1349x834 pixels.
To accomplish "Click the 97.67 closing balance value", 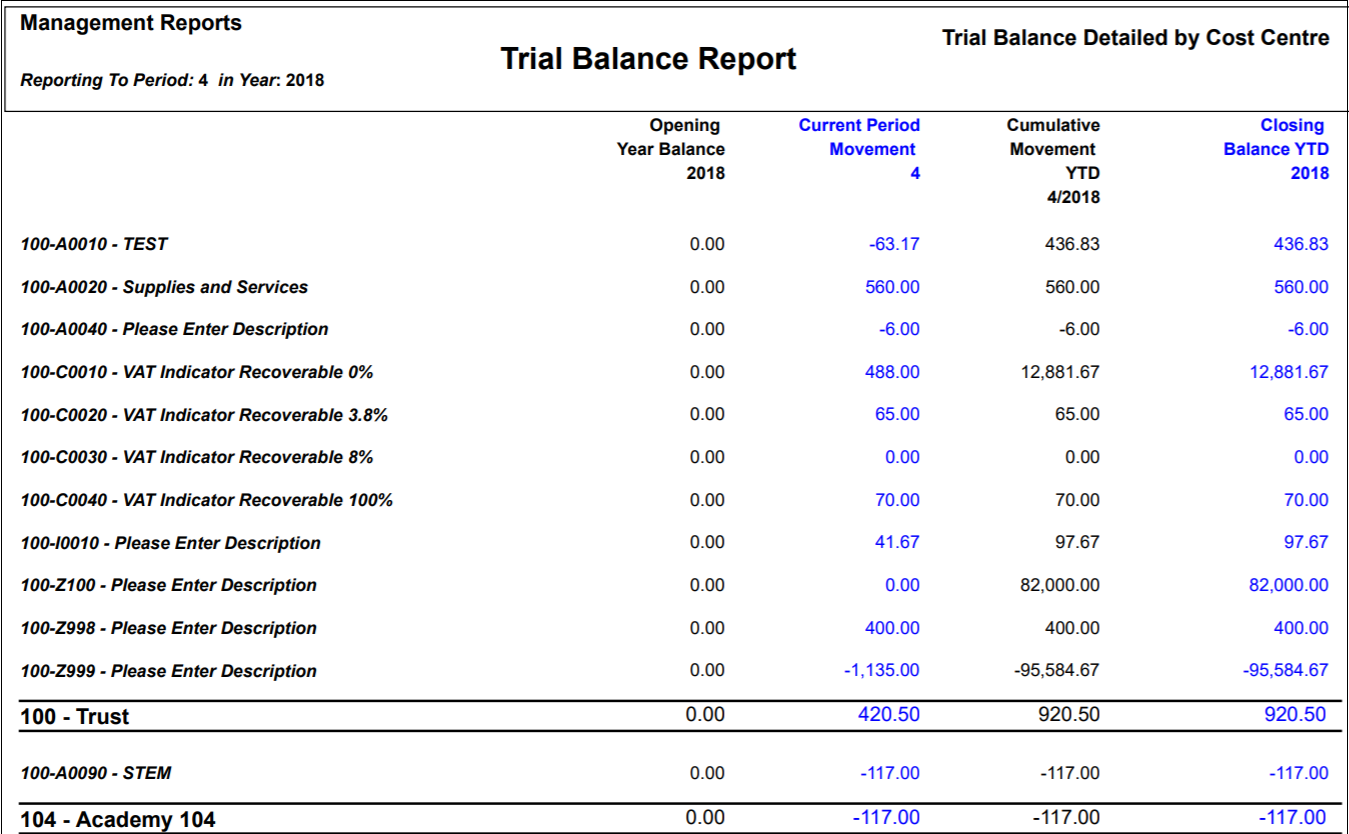I will coord(1306,542).
